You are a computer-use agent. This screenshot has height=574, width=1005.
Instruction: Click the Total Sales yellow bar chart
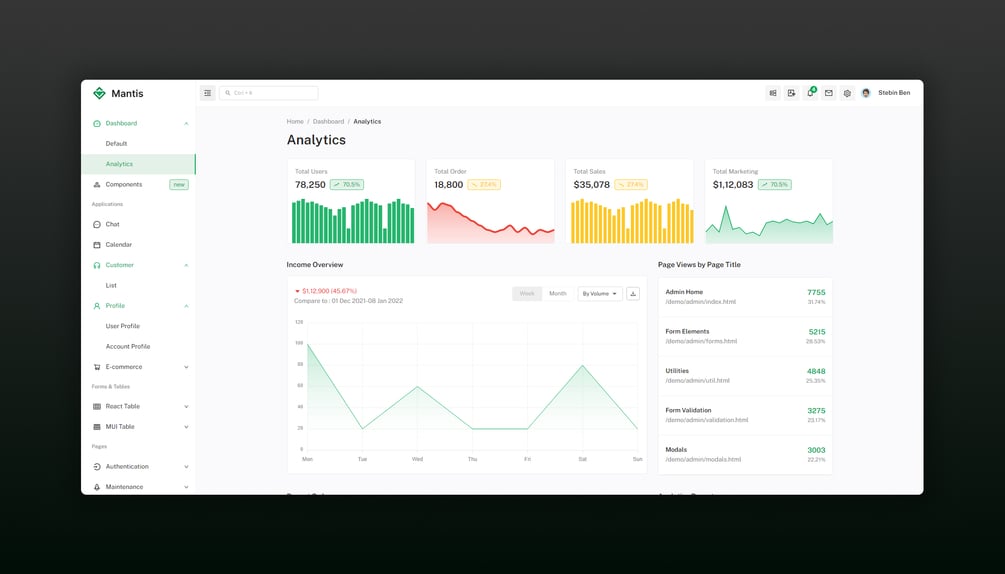pos(632,221)
